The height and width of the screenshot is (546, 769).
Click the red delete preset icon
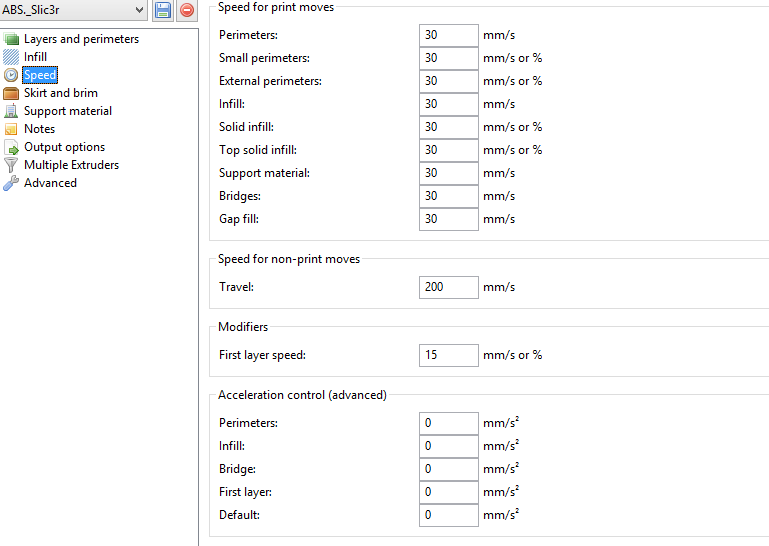pos(186,10)
